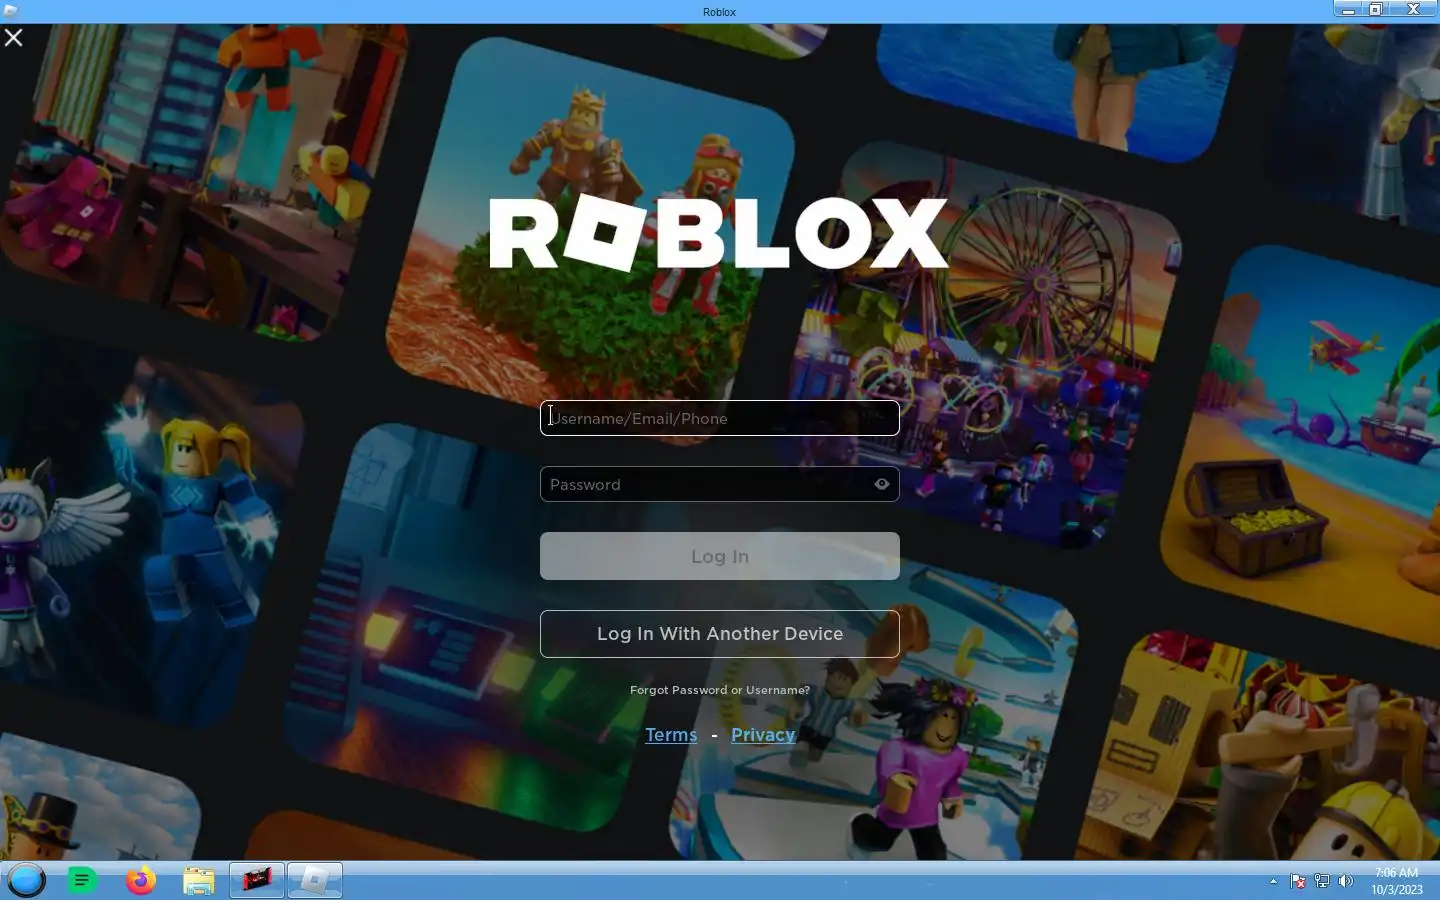Launch the green notes app in the taskbar
The width and height of the screenshot is (1440, 900).
[83, 881]
